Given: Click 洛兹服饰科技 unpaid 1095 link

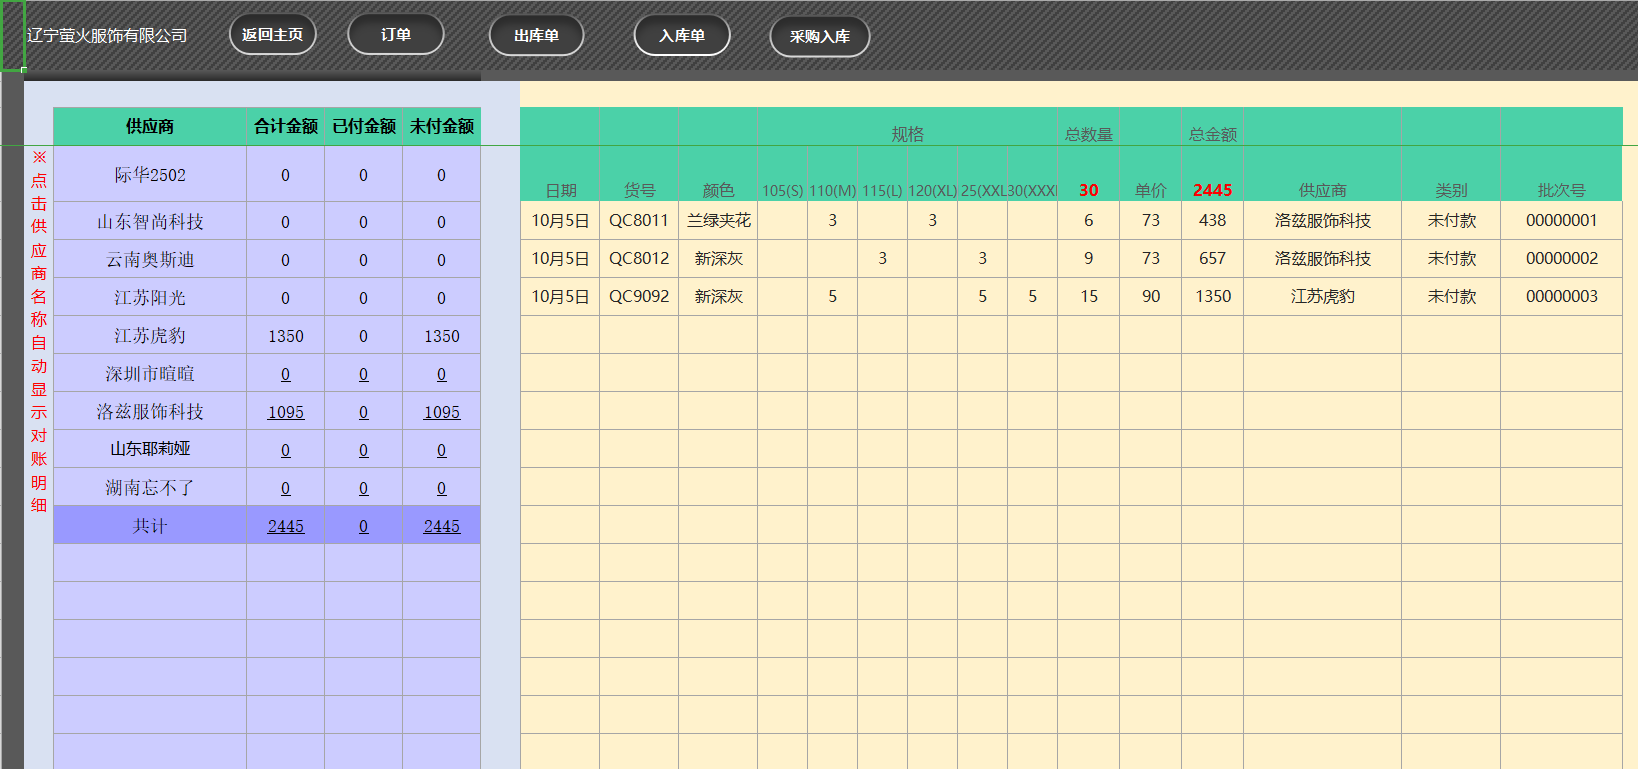Looking at the screenshot, I should pos(442,412).
